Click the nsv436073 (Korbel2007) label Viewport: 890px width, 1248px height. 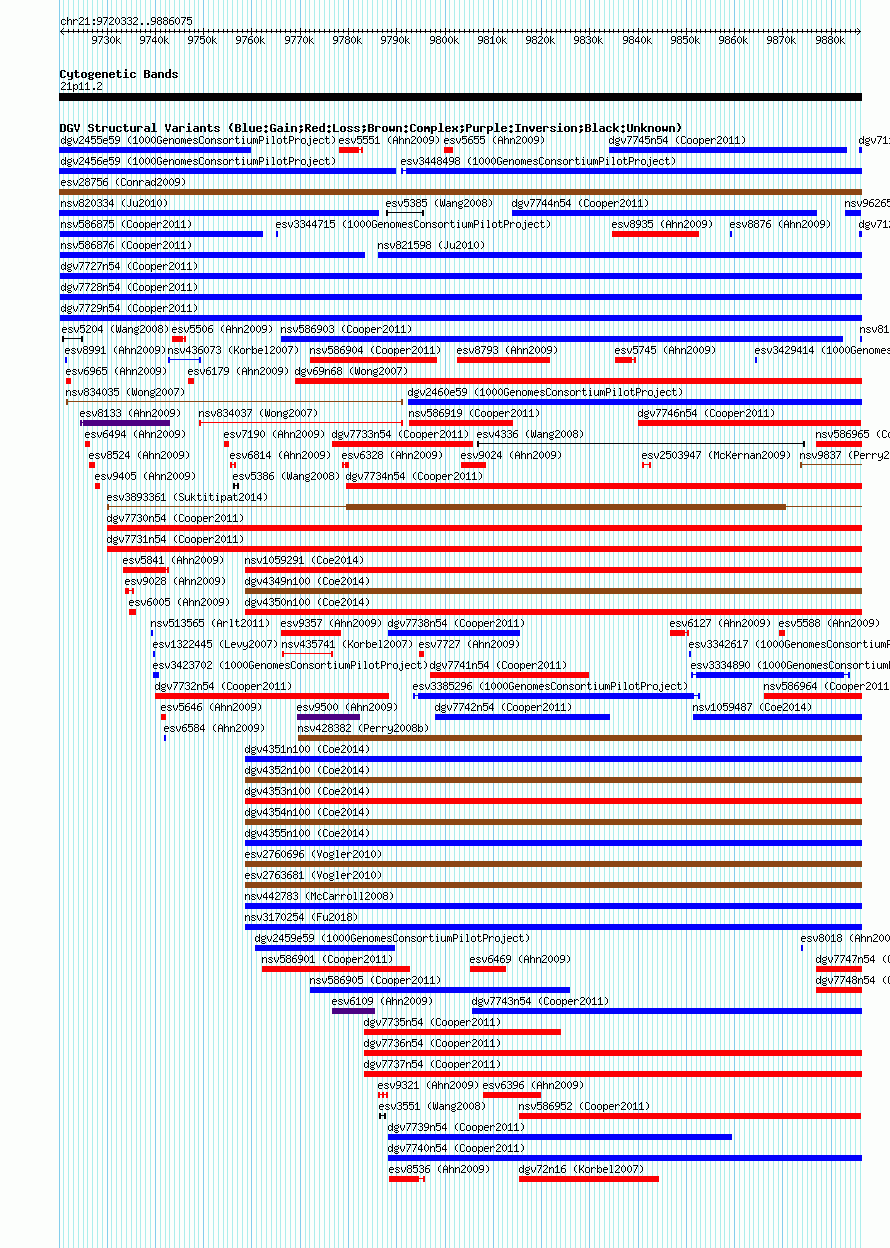233,350
